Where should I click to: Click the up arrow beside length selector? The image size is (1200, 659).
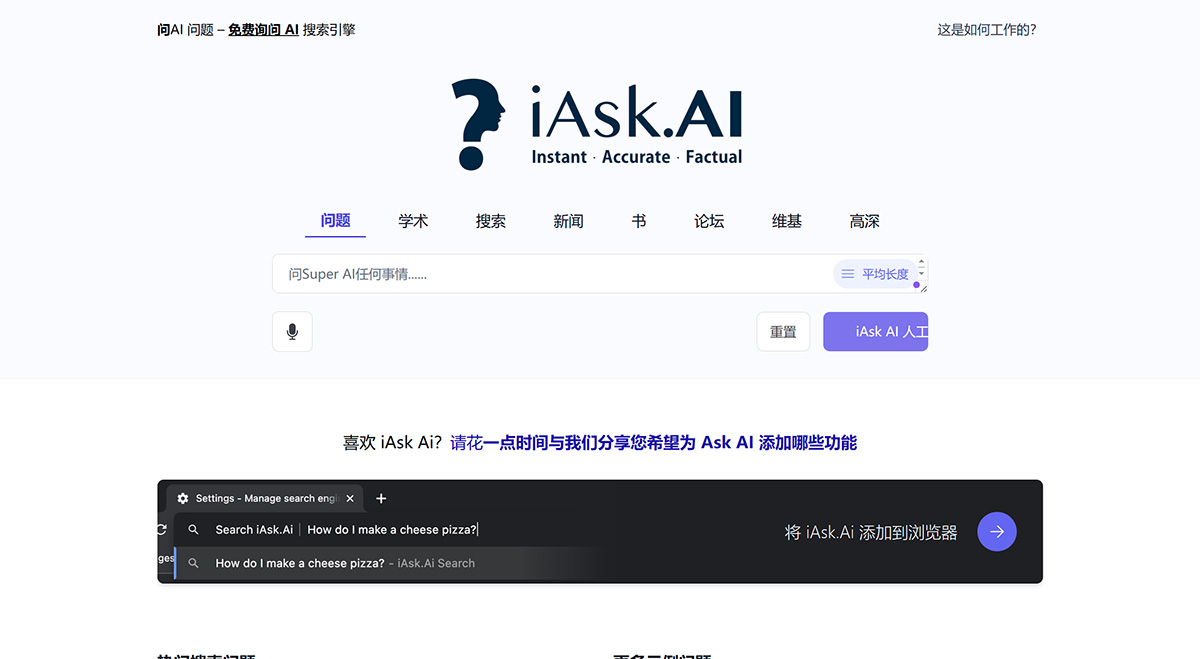click(921, 262)
